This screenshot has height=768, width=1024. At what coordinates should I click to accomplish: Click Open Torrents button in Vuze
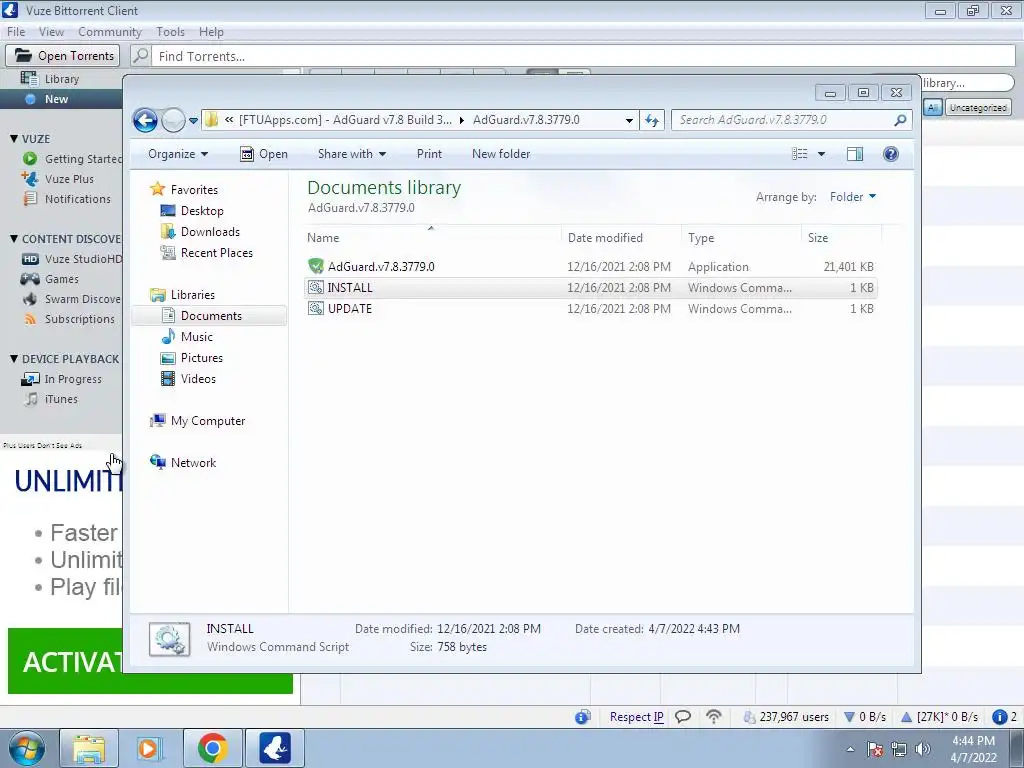click(63, 56)
